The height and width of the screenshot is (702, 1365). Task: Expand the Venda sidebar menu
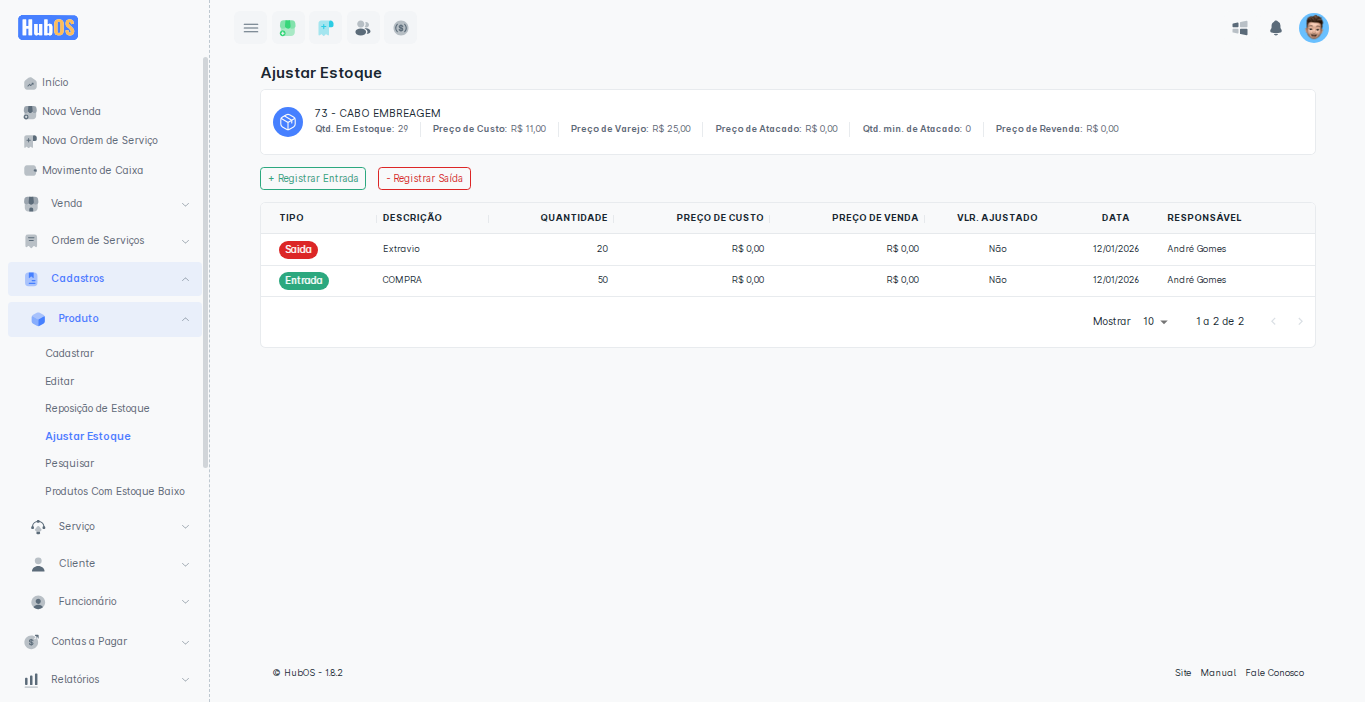105,204
